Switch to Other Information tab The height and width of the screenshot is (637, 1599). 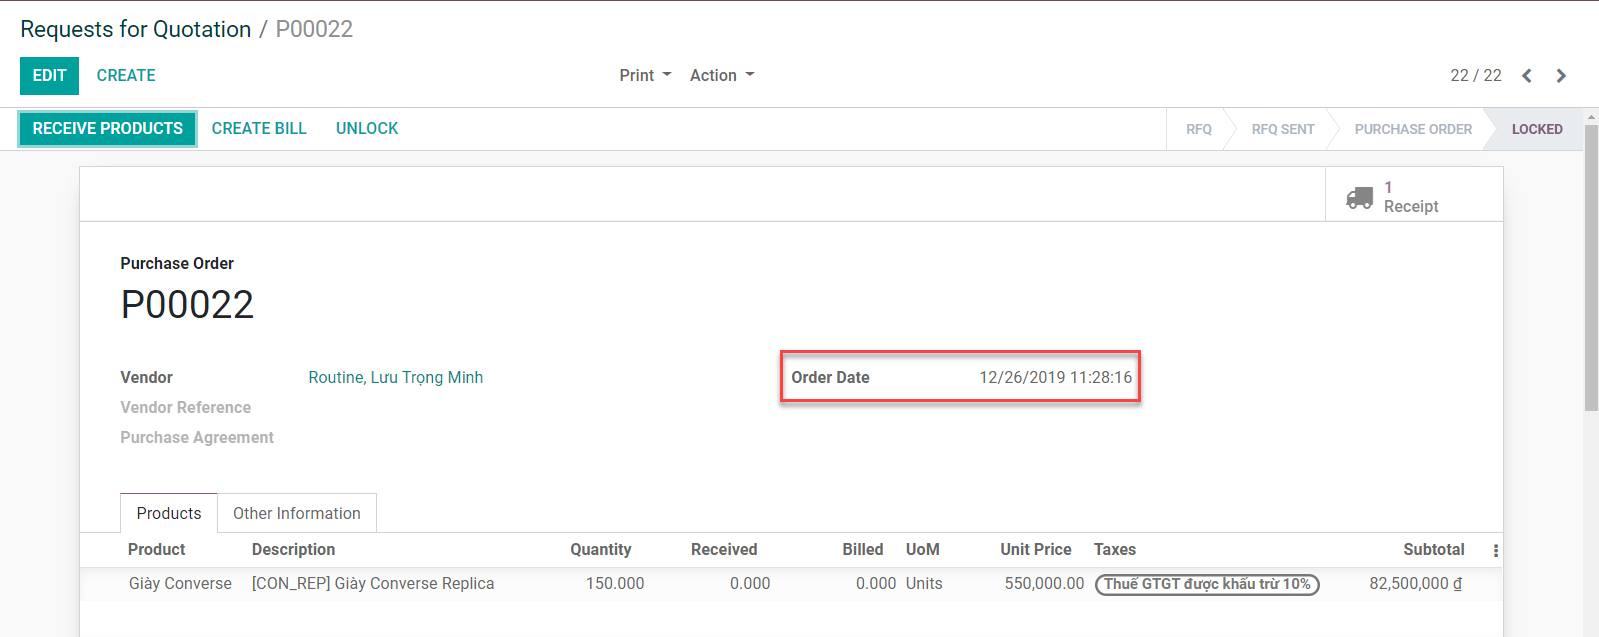click(x=296, y=513)
